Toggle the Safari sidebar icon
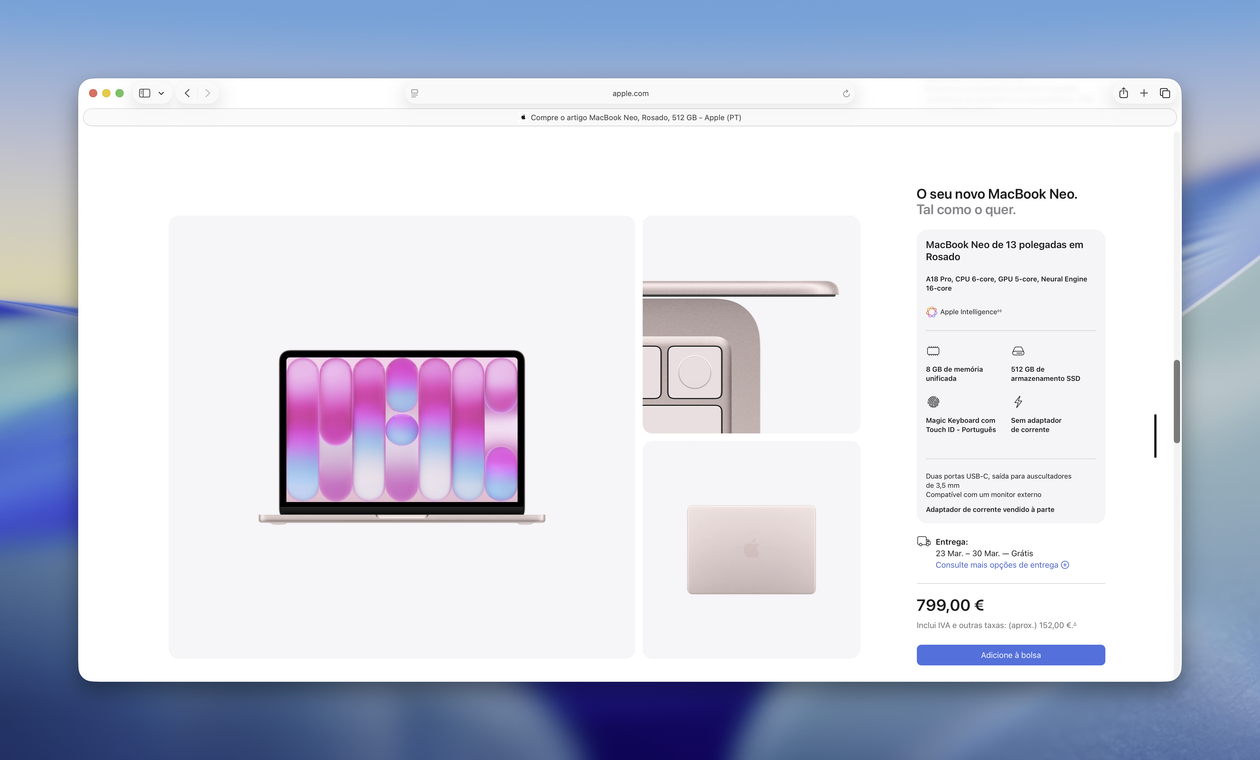Image resolution: width=1260 pixels, height=760 pixels. (144, 92)
